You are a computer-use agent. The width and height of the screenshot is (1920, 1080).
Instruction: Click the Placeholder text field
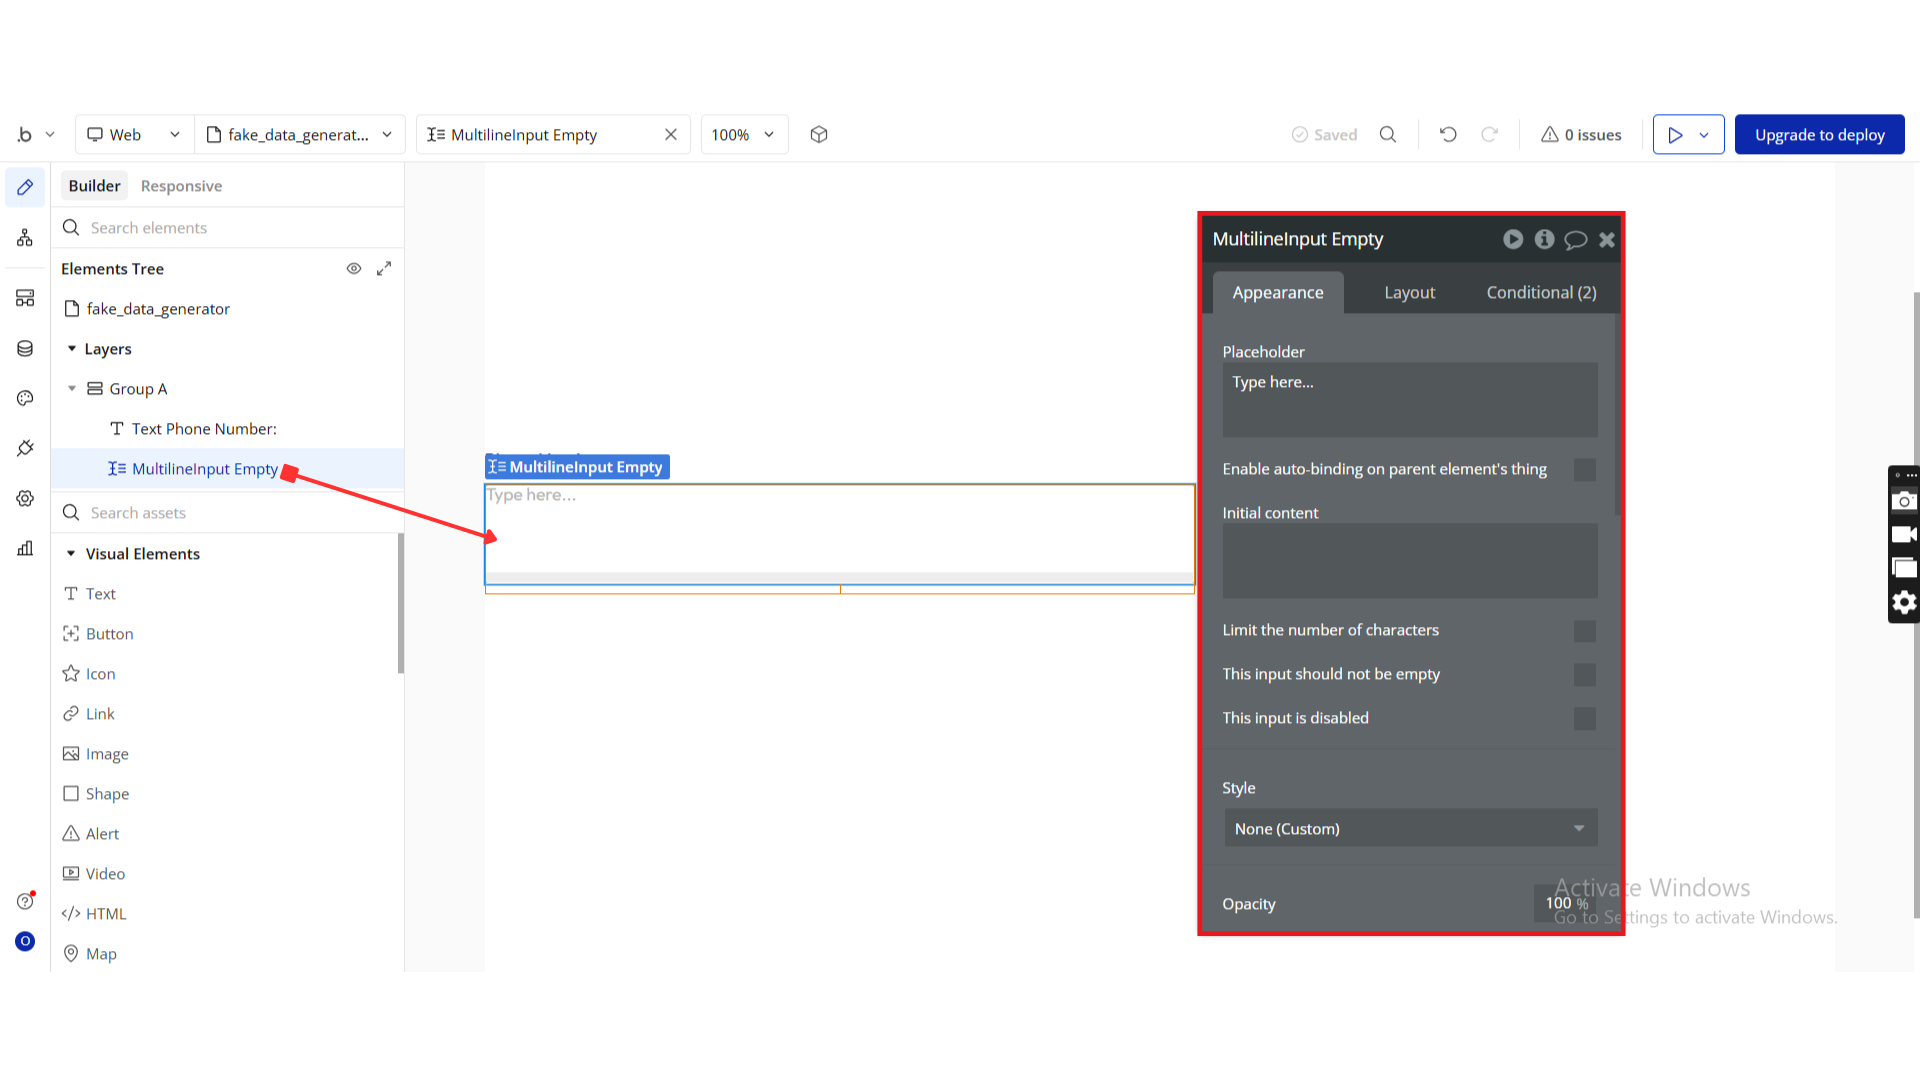tap(1409, 400)
